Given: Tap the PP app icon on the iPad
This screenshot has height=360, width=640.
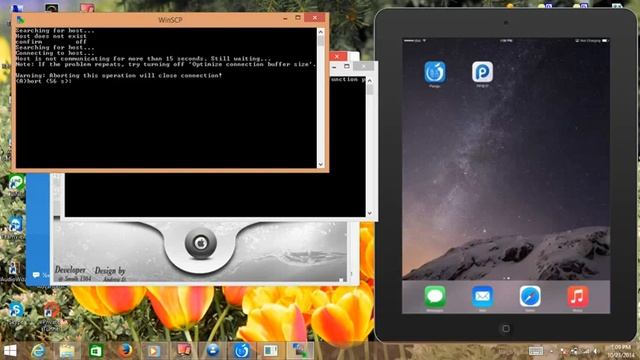Looking at the screenshot, I should pyautogui.click(x=482, y=72).
